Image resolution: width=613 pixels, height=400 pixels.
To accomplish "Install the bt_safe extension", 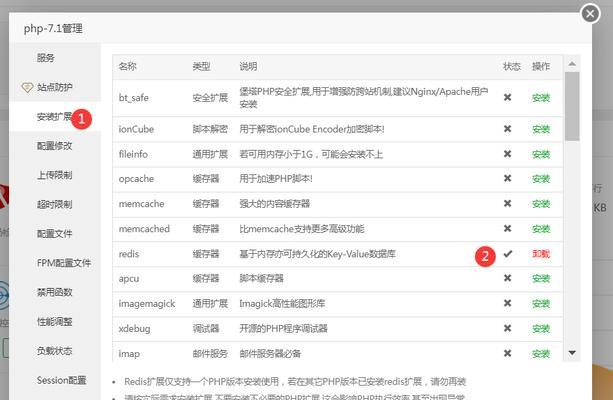I will [x=541, y=98].
